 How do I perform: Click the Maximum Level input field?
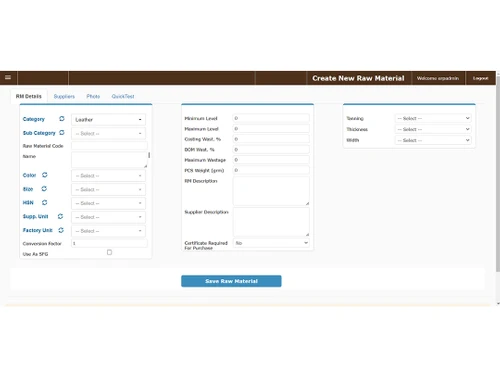pos(271,128)
